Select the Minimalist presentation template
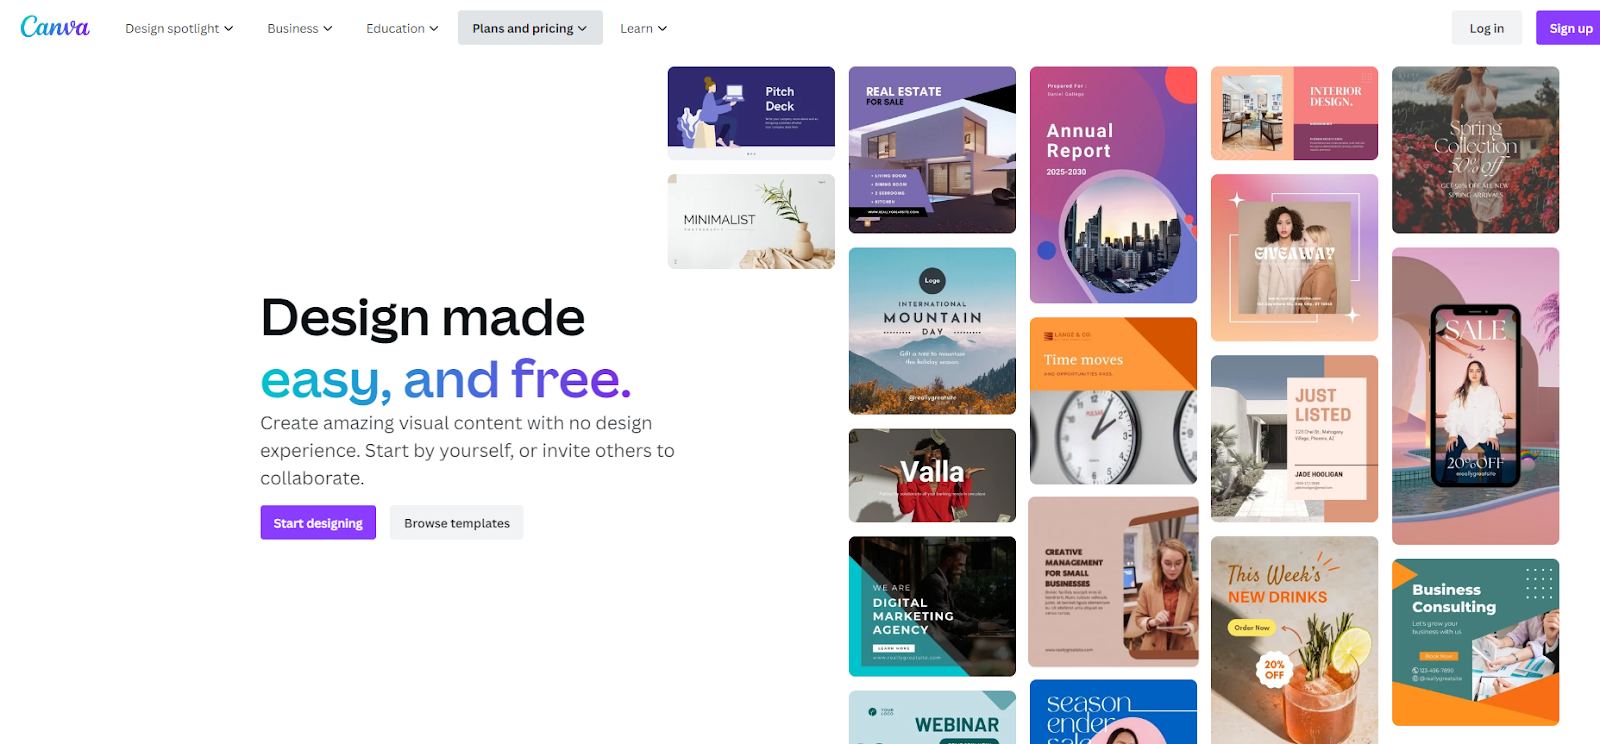Image resolution: width=1600 pixels, height=744 pixels. point(751,222)
